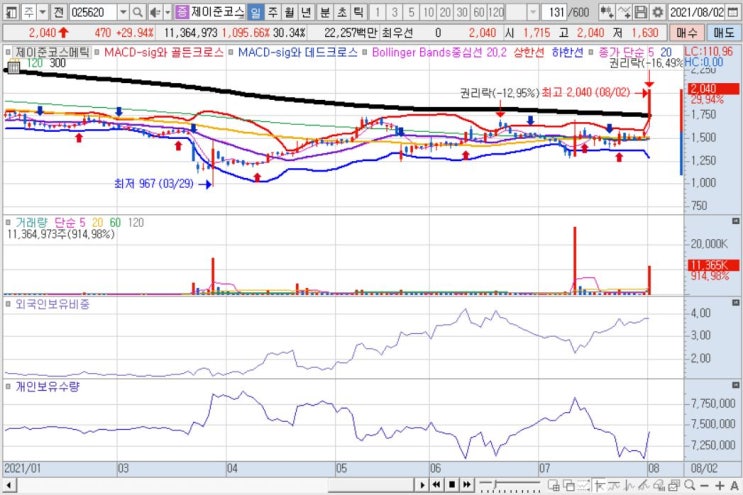Click the table icon under the price legend
The height and width of the screenshot is (495, 743).
tap(13, 67)
